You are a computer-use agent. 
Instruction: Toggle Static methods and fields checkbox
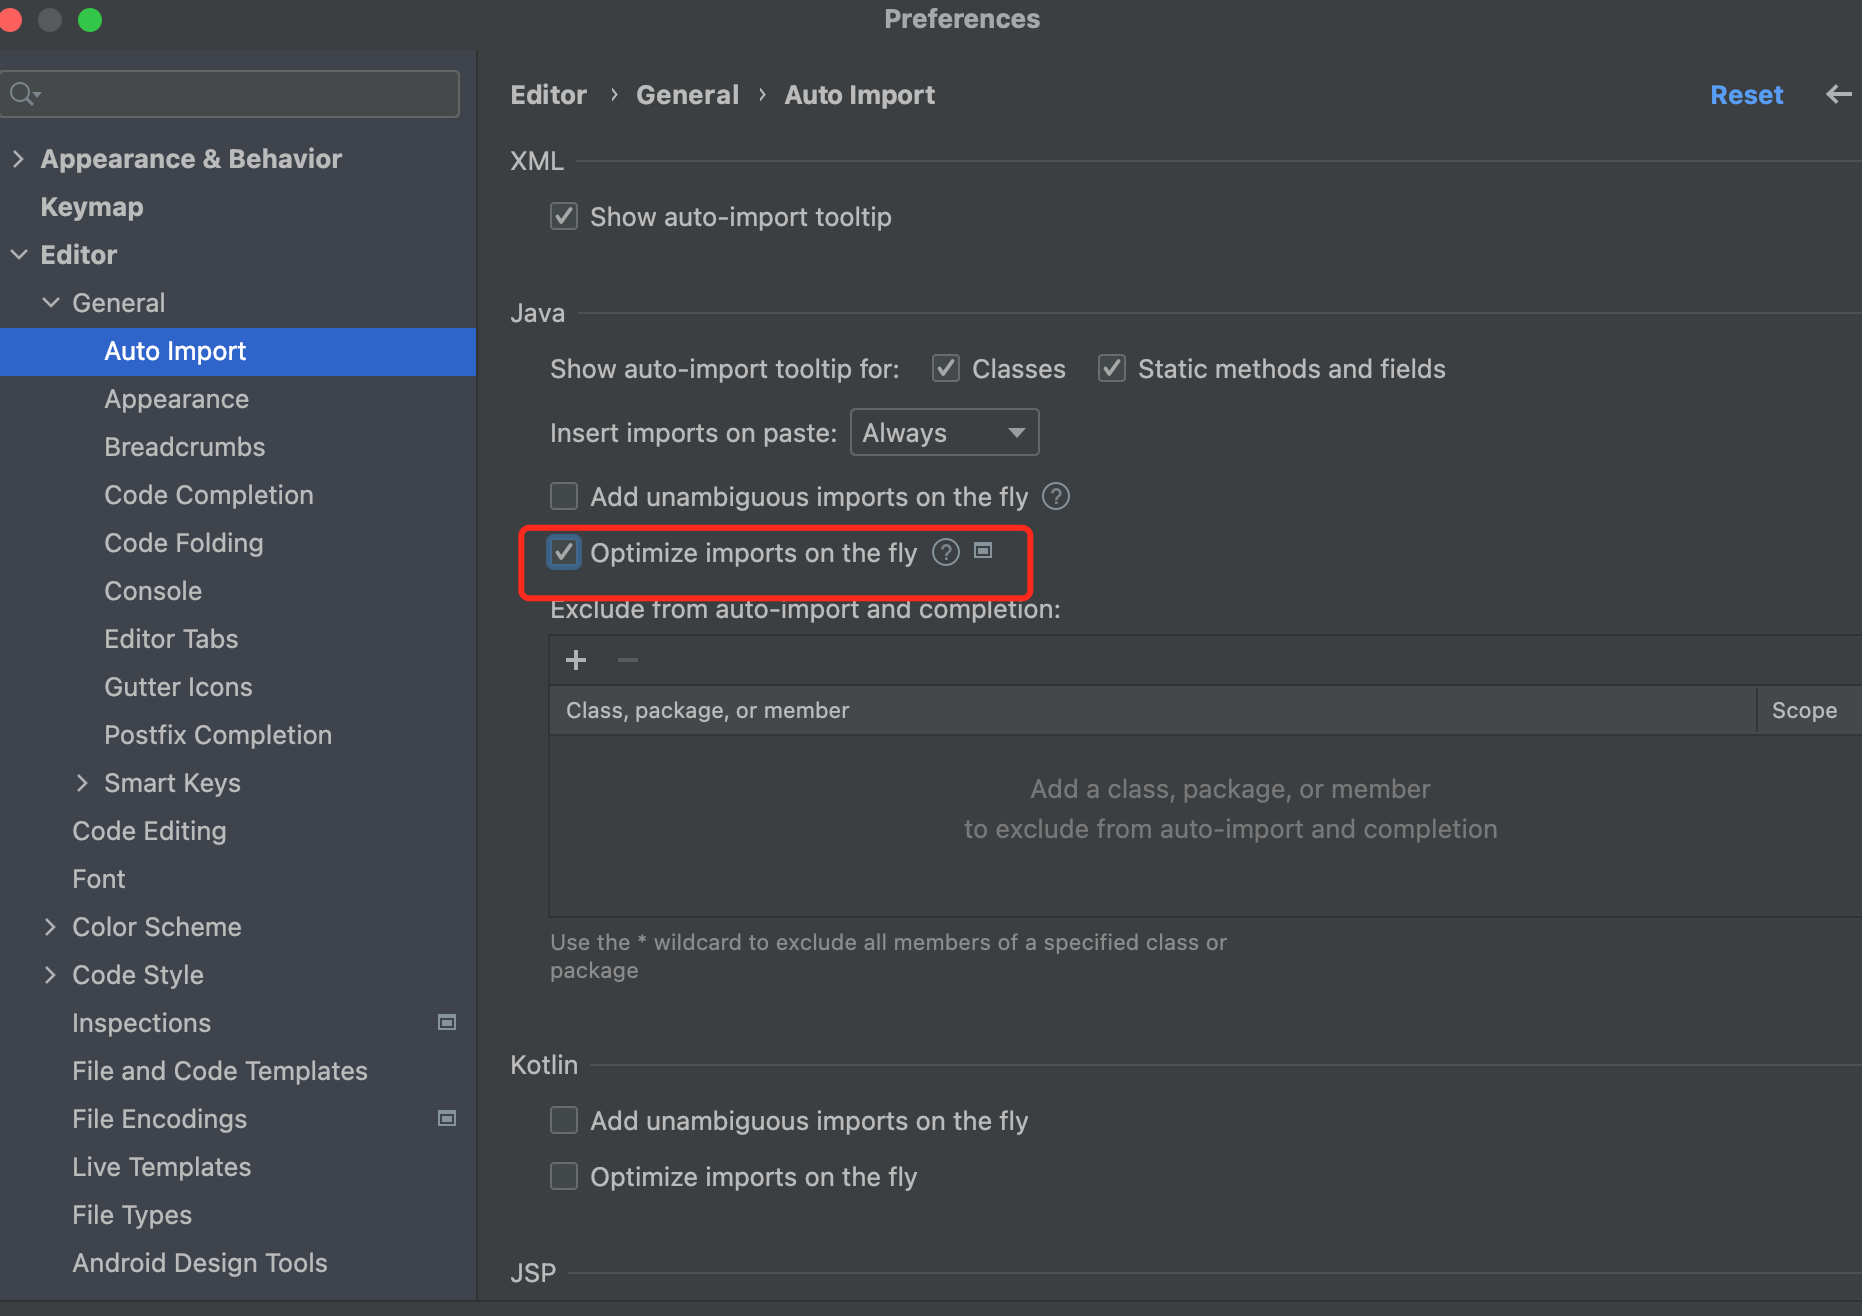click(x=1112, y=368)
